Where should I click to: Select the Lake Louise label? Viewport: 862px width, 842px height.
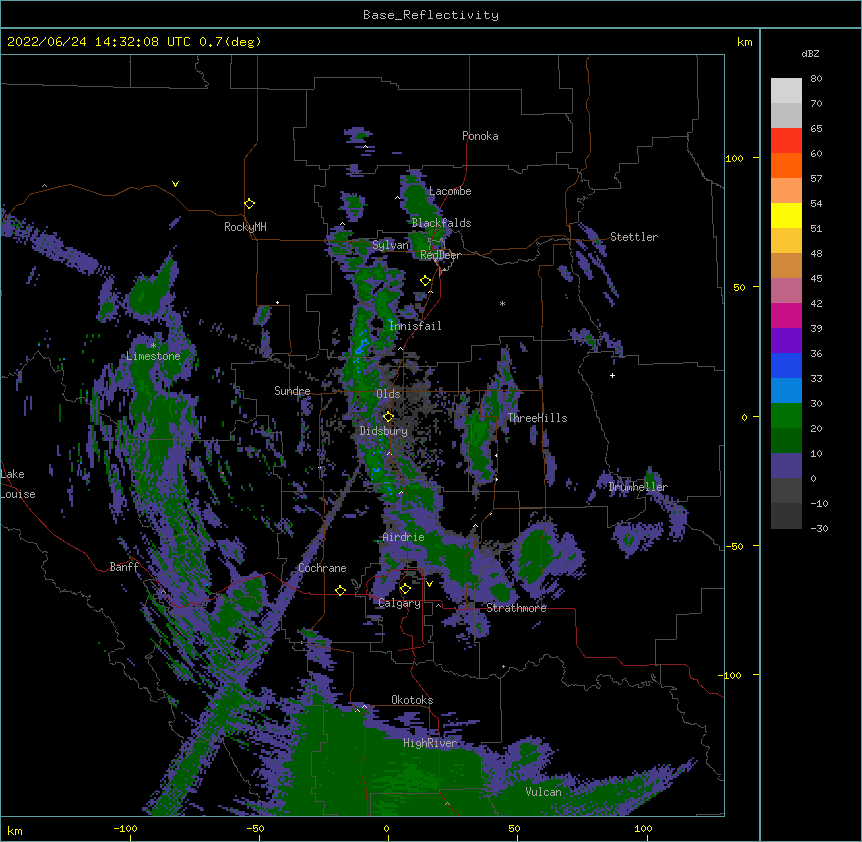(x=18, y=484)
